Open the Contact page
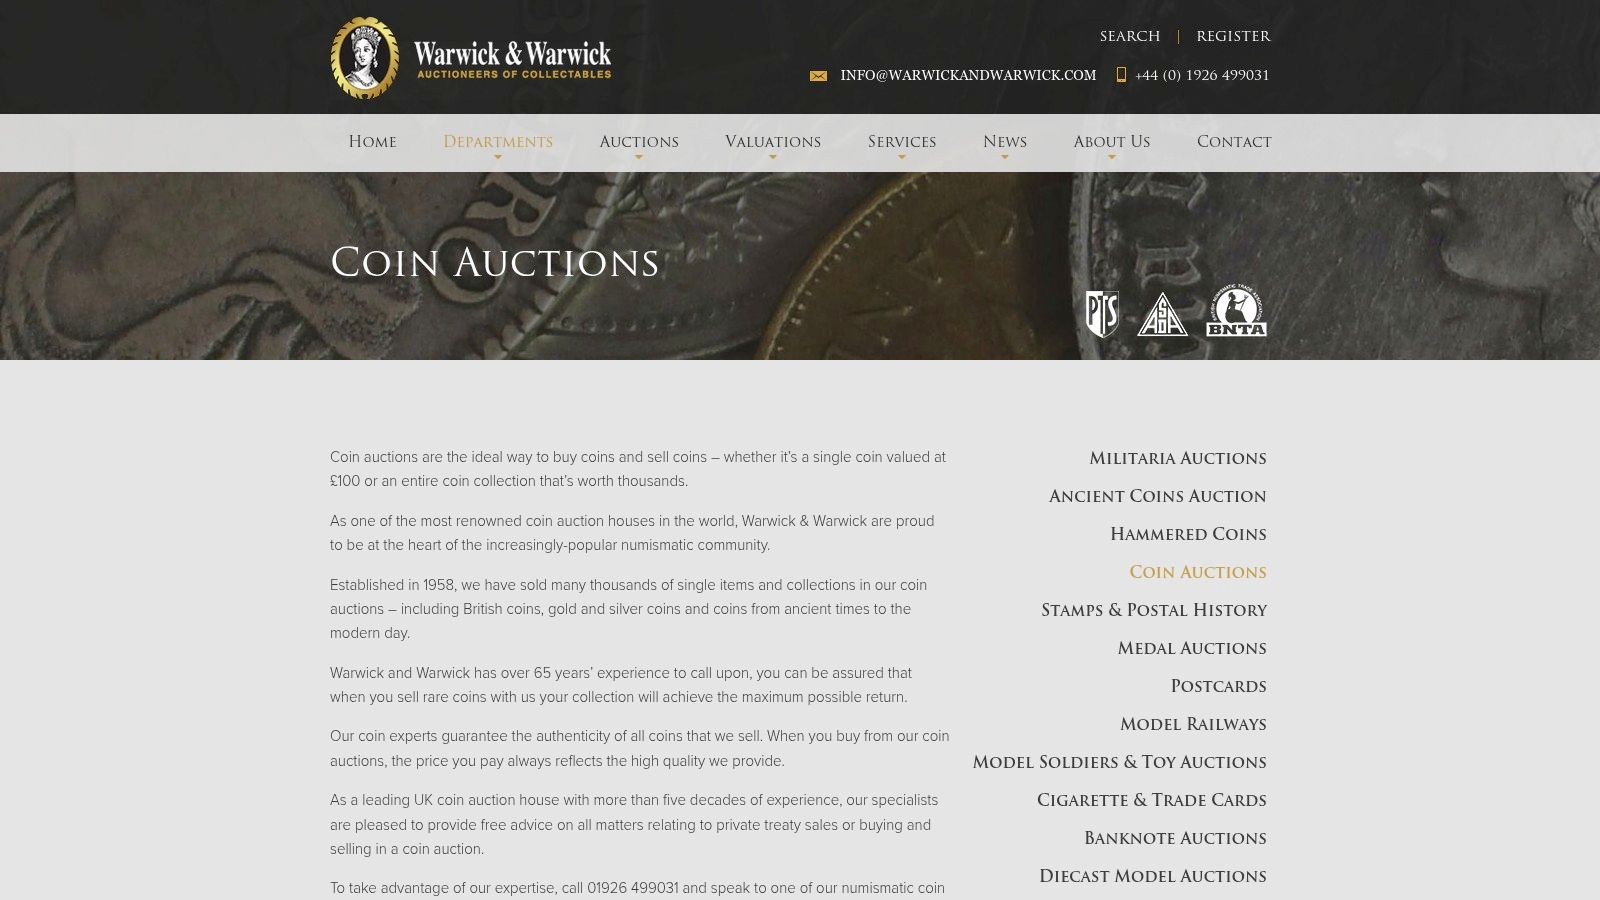The image size is (1600, 900). click(1234, 142)
